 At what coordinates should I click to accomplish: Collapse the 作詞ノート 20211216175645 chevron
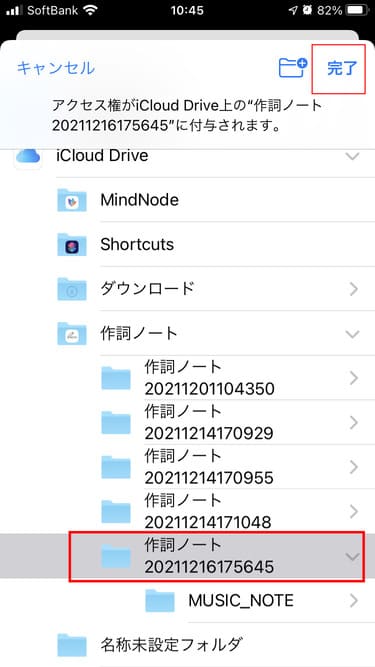pos(352,556)
